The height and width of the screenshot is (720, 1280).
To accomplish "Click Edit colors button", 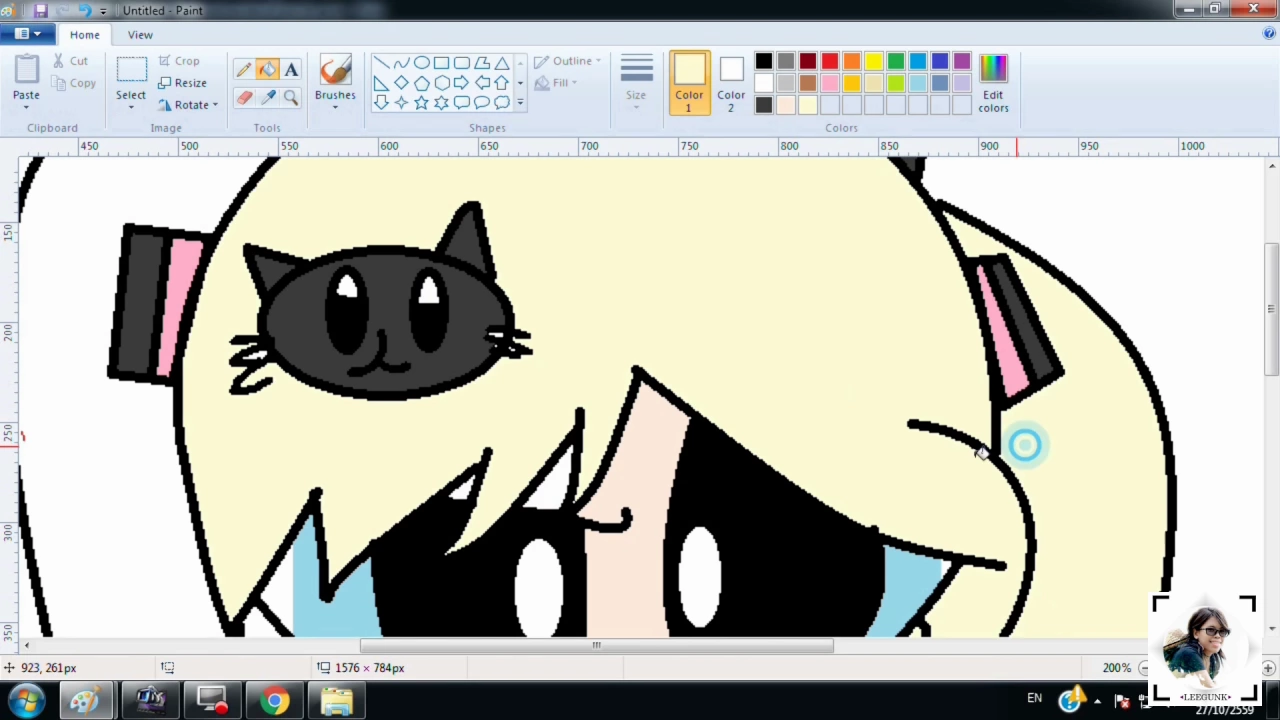I will [x=993, y=83].
